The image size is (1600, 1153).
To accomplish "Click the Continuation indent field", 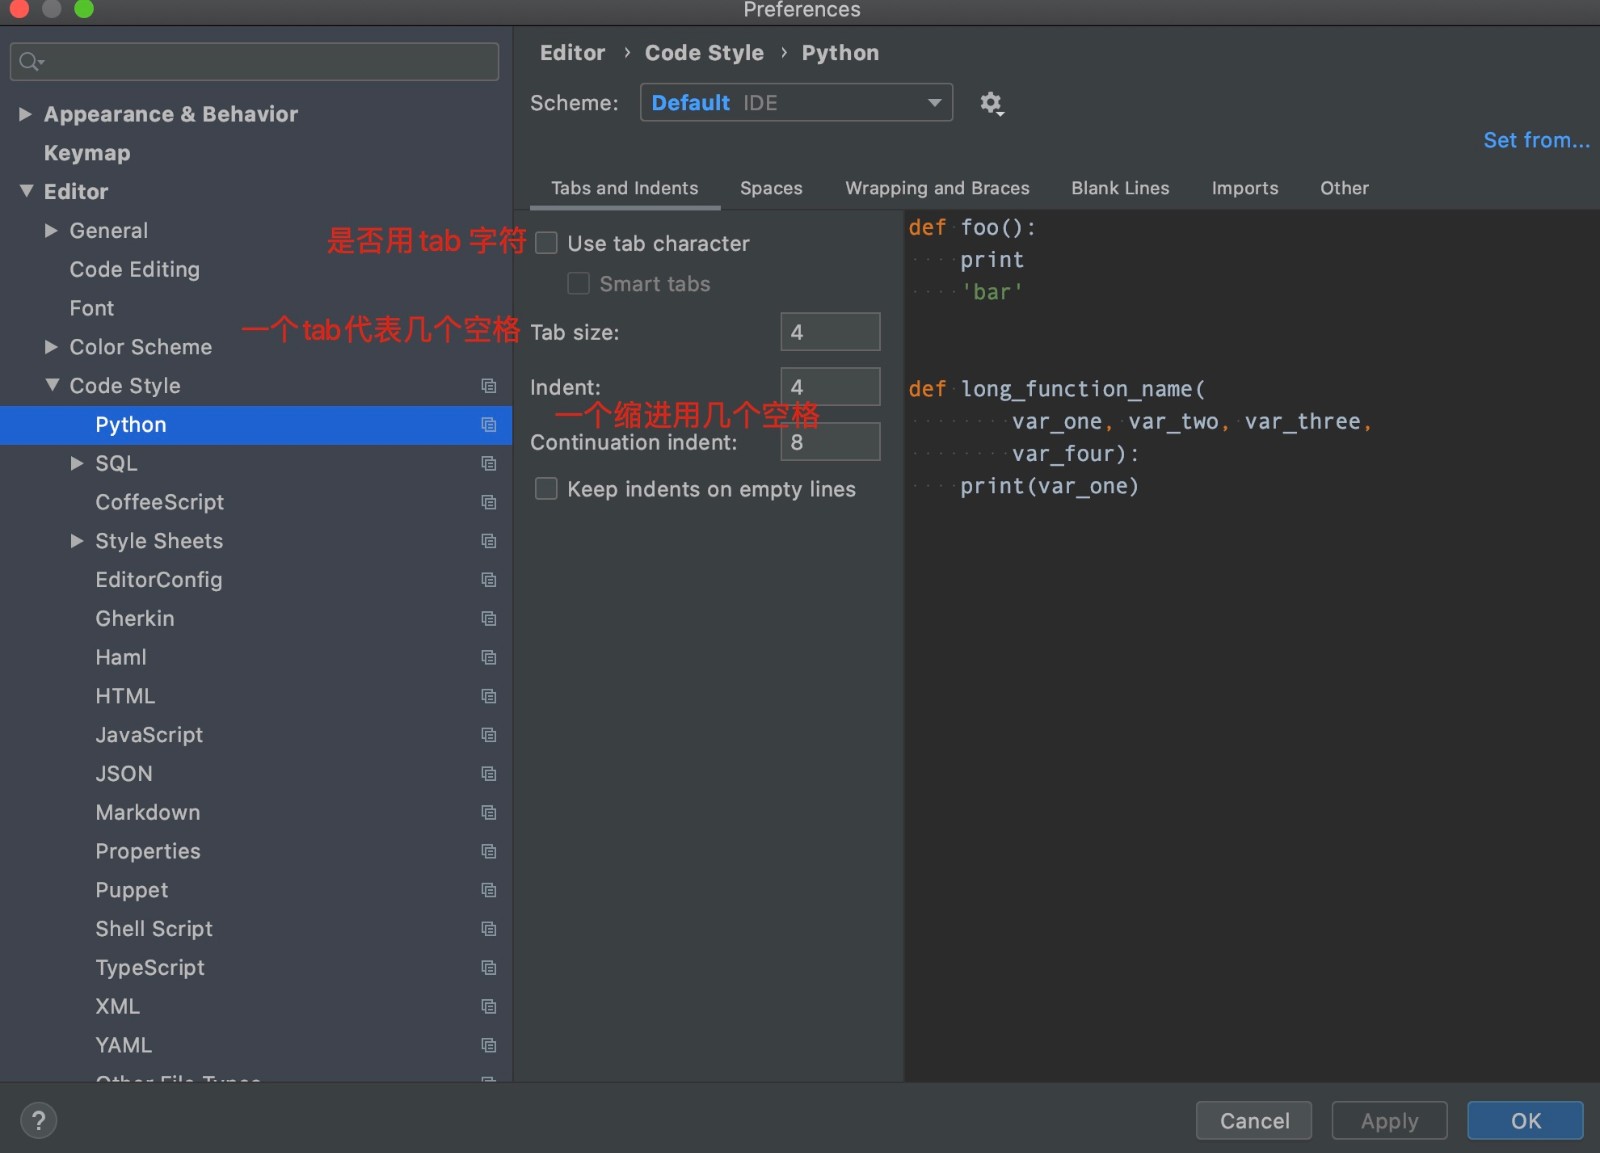I will (x=830, y=442).
